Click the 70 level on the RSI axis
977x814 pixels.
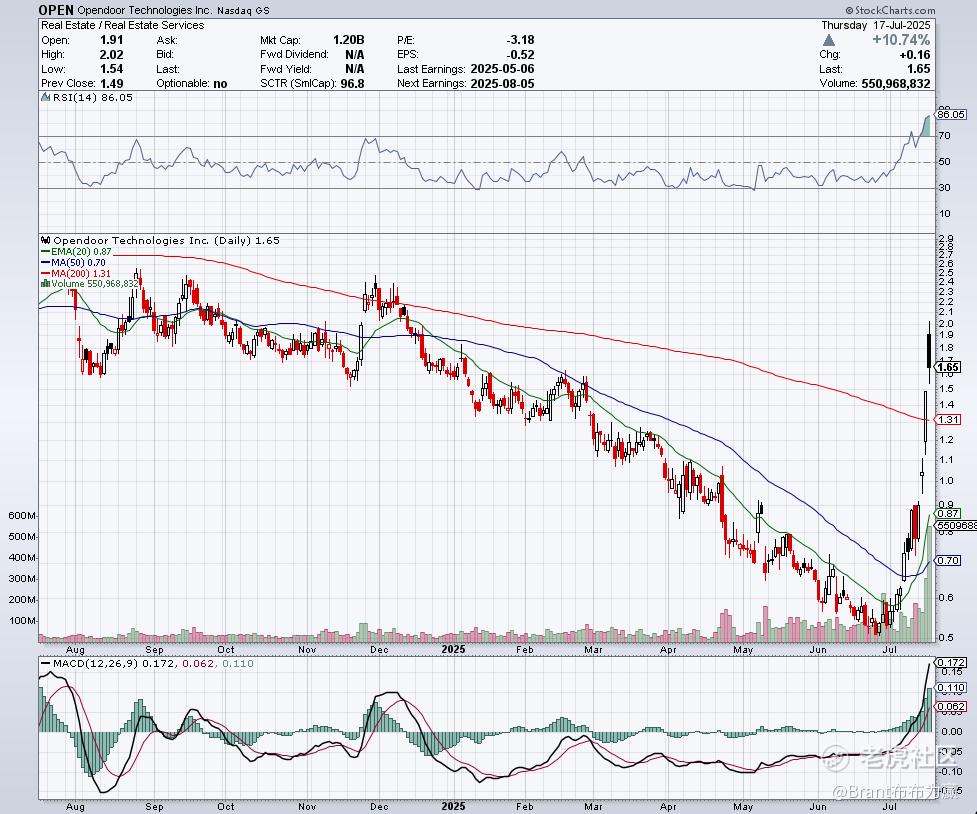tap(945, 136)
